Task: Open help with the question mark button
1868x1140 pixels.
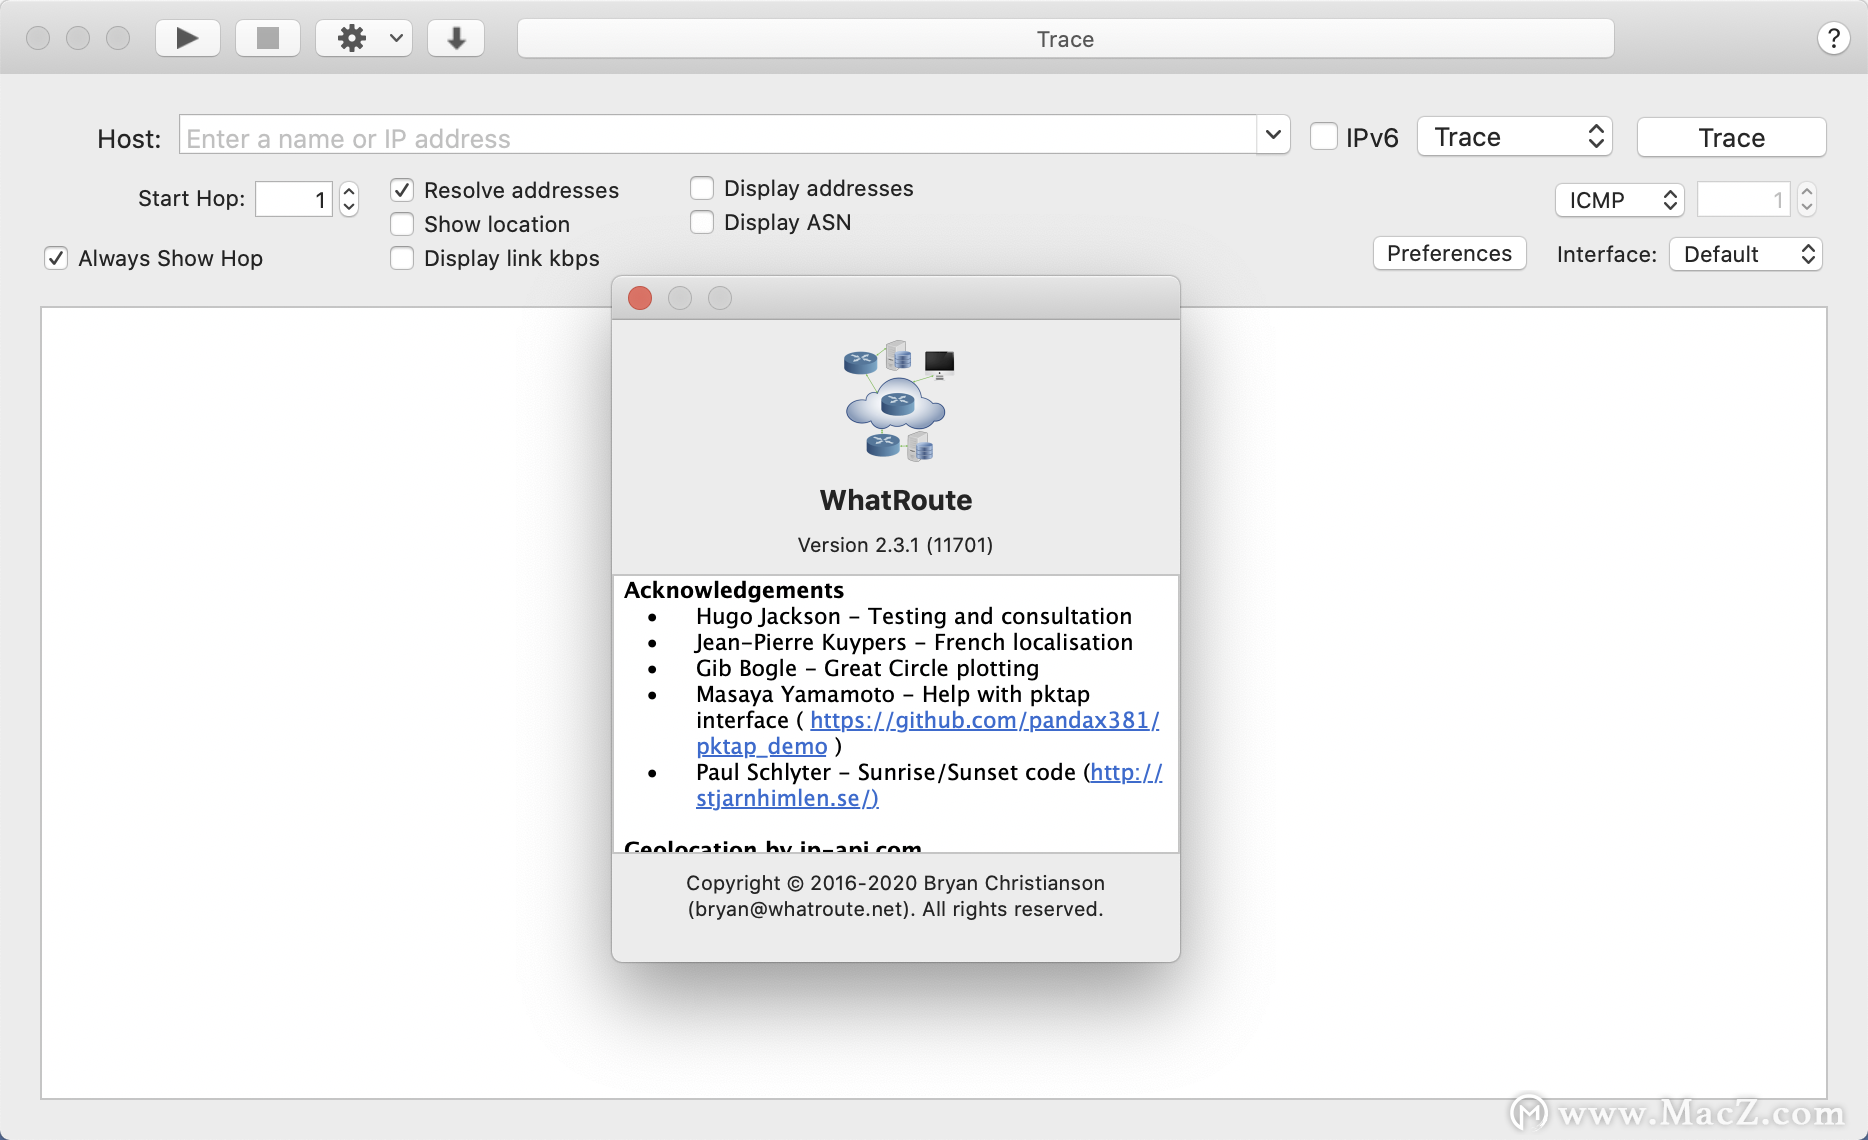Action: tap(1833, 38)
